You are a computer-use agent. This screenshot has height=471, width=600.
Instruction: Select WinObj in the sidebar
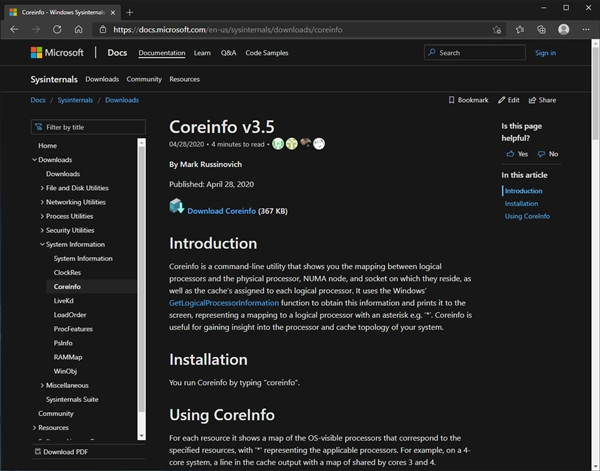coord(65,371)
